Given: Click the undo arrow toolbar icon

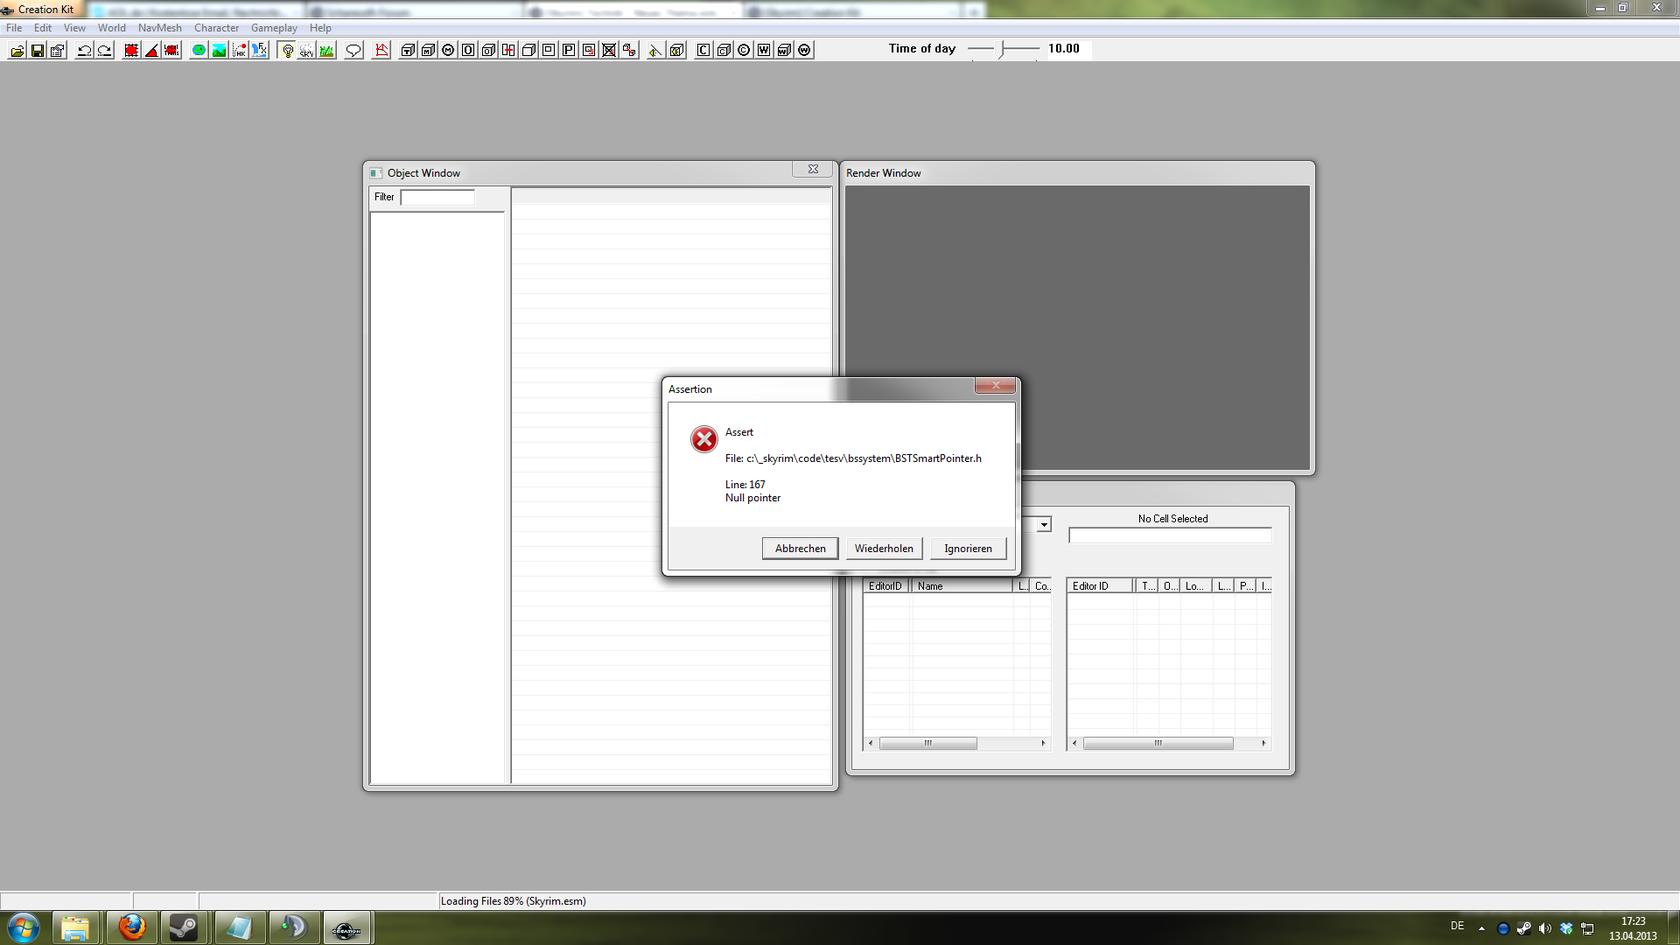Looking at the screenshot, I should (84, 50).
